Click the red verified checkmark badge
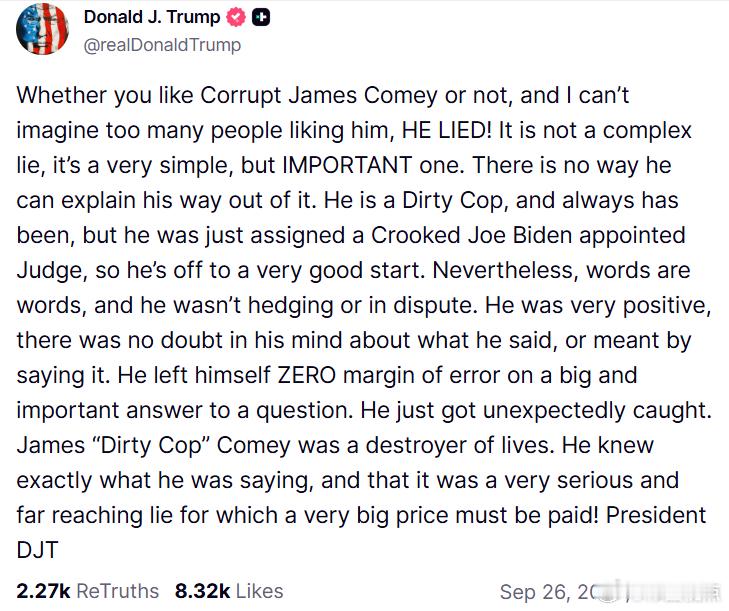This screenshot has height=611, width=729. click(236, 17)
